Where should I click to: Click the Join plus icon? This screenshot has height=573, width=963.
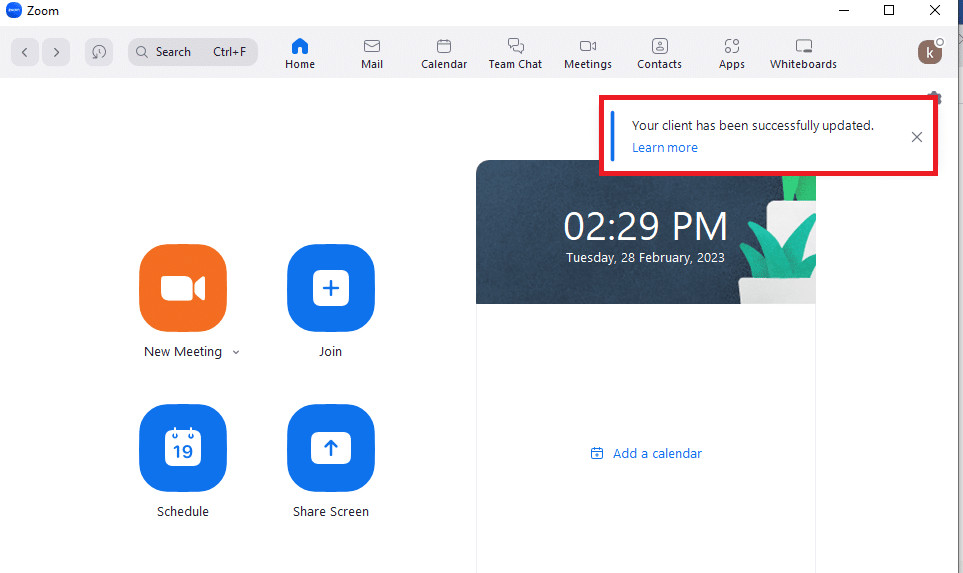click(x=330, y=288)
